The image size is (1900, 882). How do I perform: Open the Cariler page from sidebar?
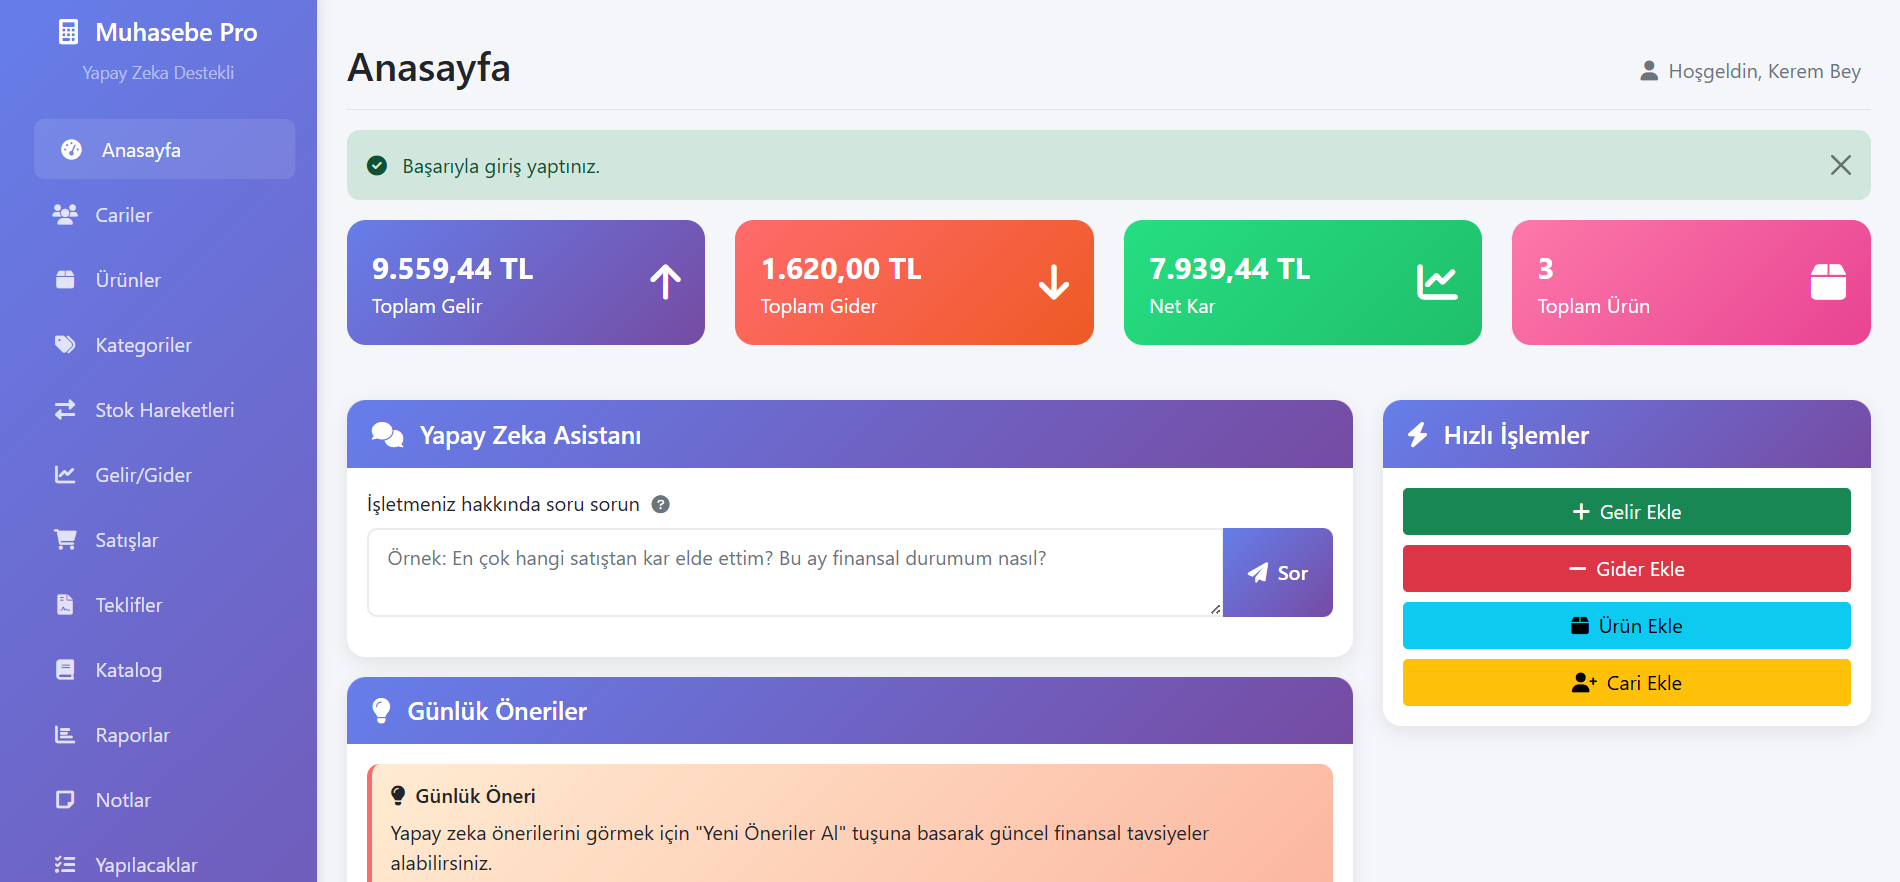coord(123,215)
